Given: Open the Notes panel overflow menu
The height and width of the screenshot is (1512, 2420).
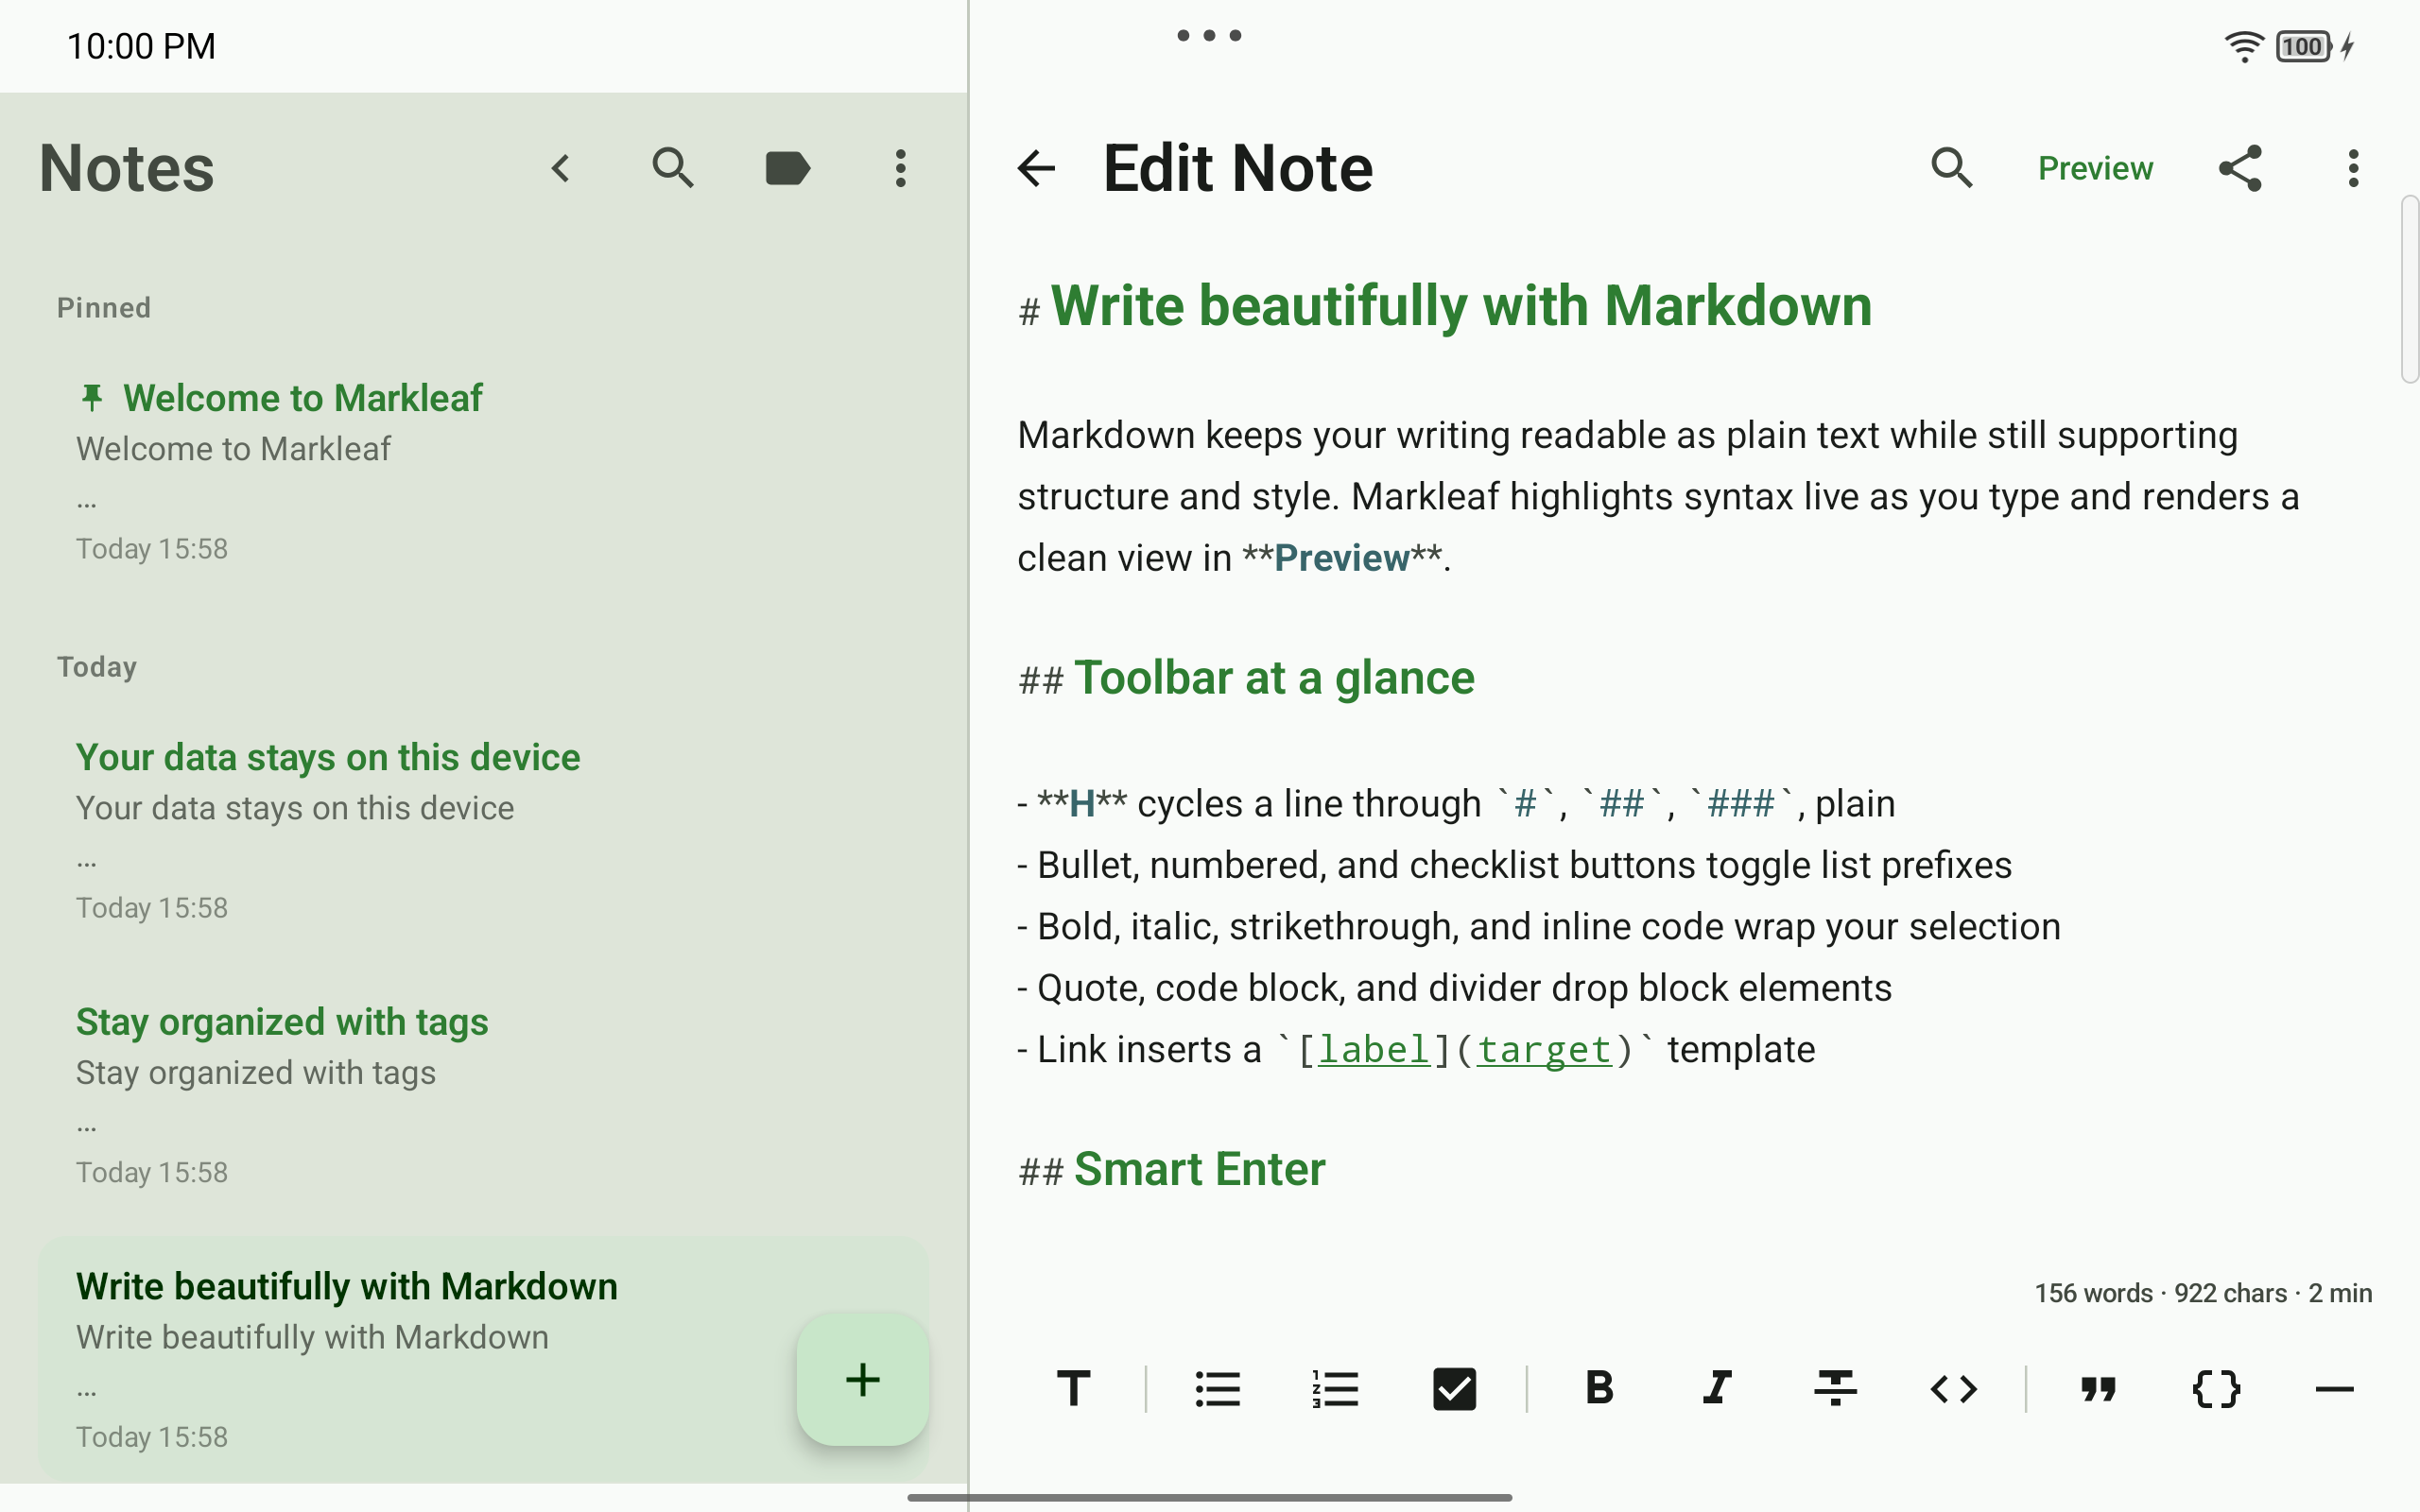Looking at the screenshot, I should click(x=901, y=168).
